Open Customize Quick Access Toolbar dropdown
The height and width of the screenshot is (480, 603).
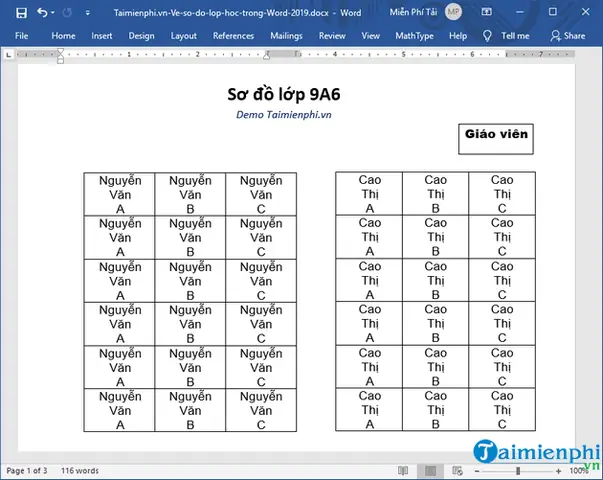(88, 13)
